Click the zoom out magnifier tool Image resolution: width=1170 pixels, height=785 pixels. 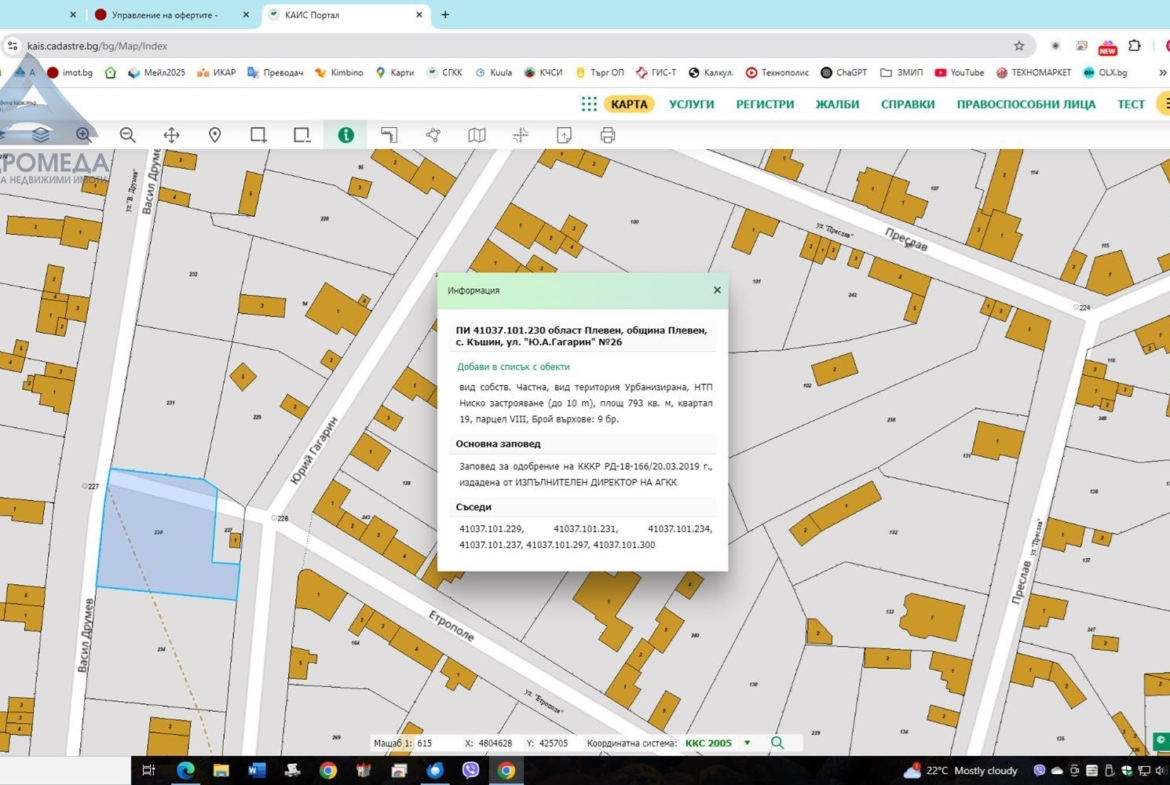click(x=128, y=135)
